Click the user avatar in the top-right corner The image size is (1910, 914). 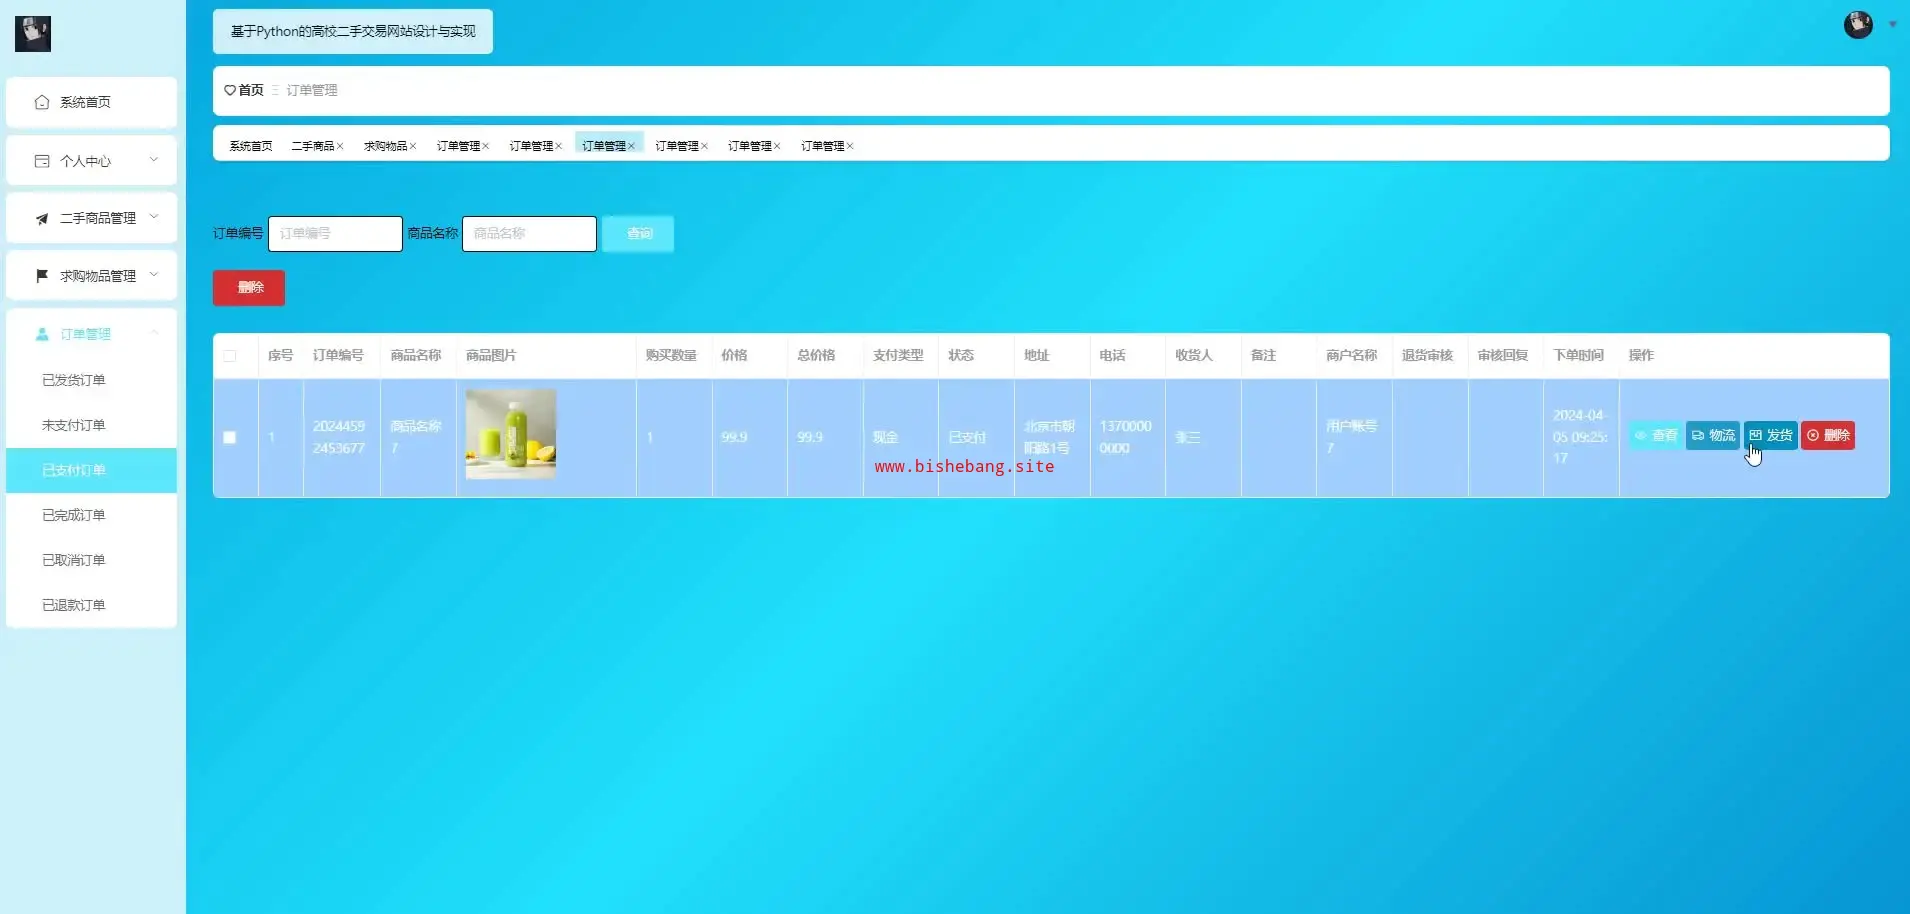click(x=1857, y=25)
